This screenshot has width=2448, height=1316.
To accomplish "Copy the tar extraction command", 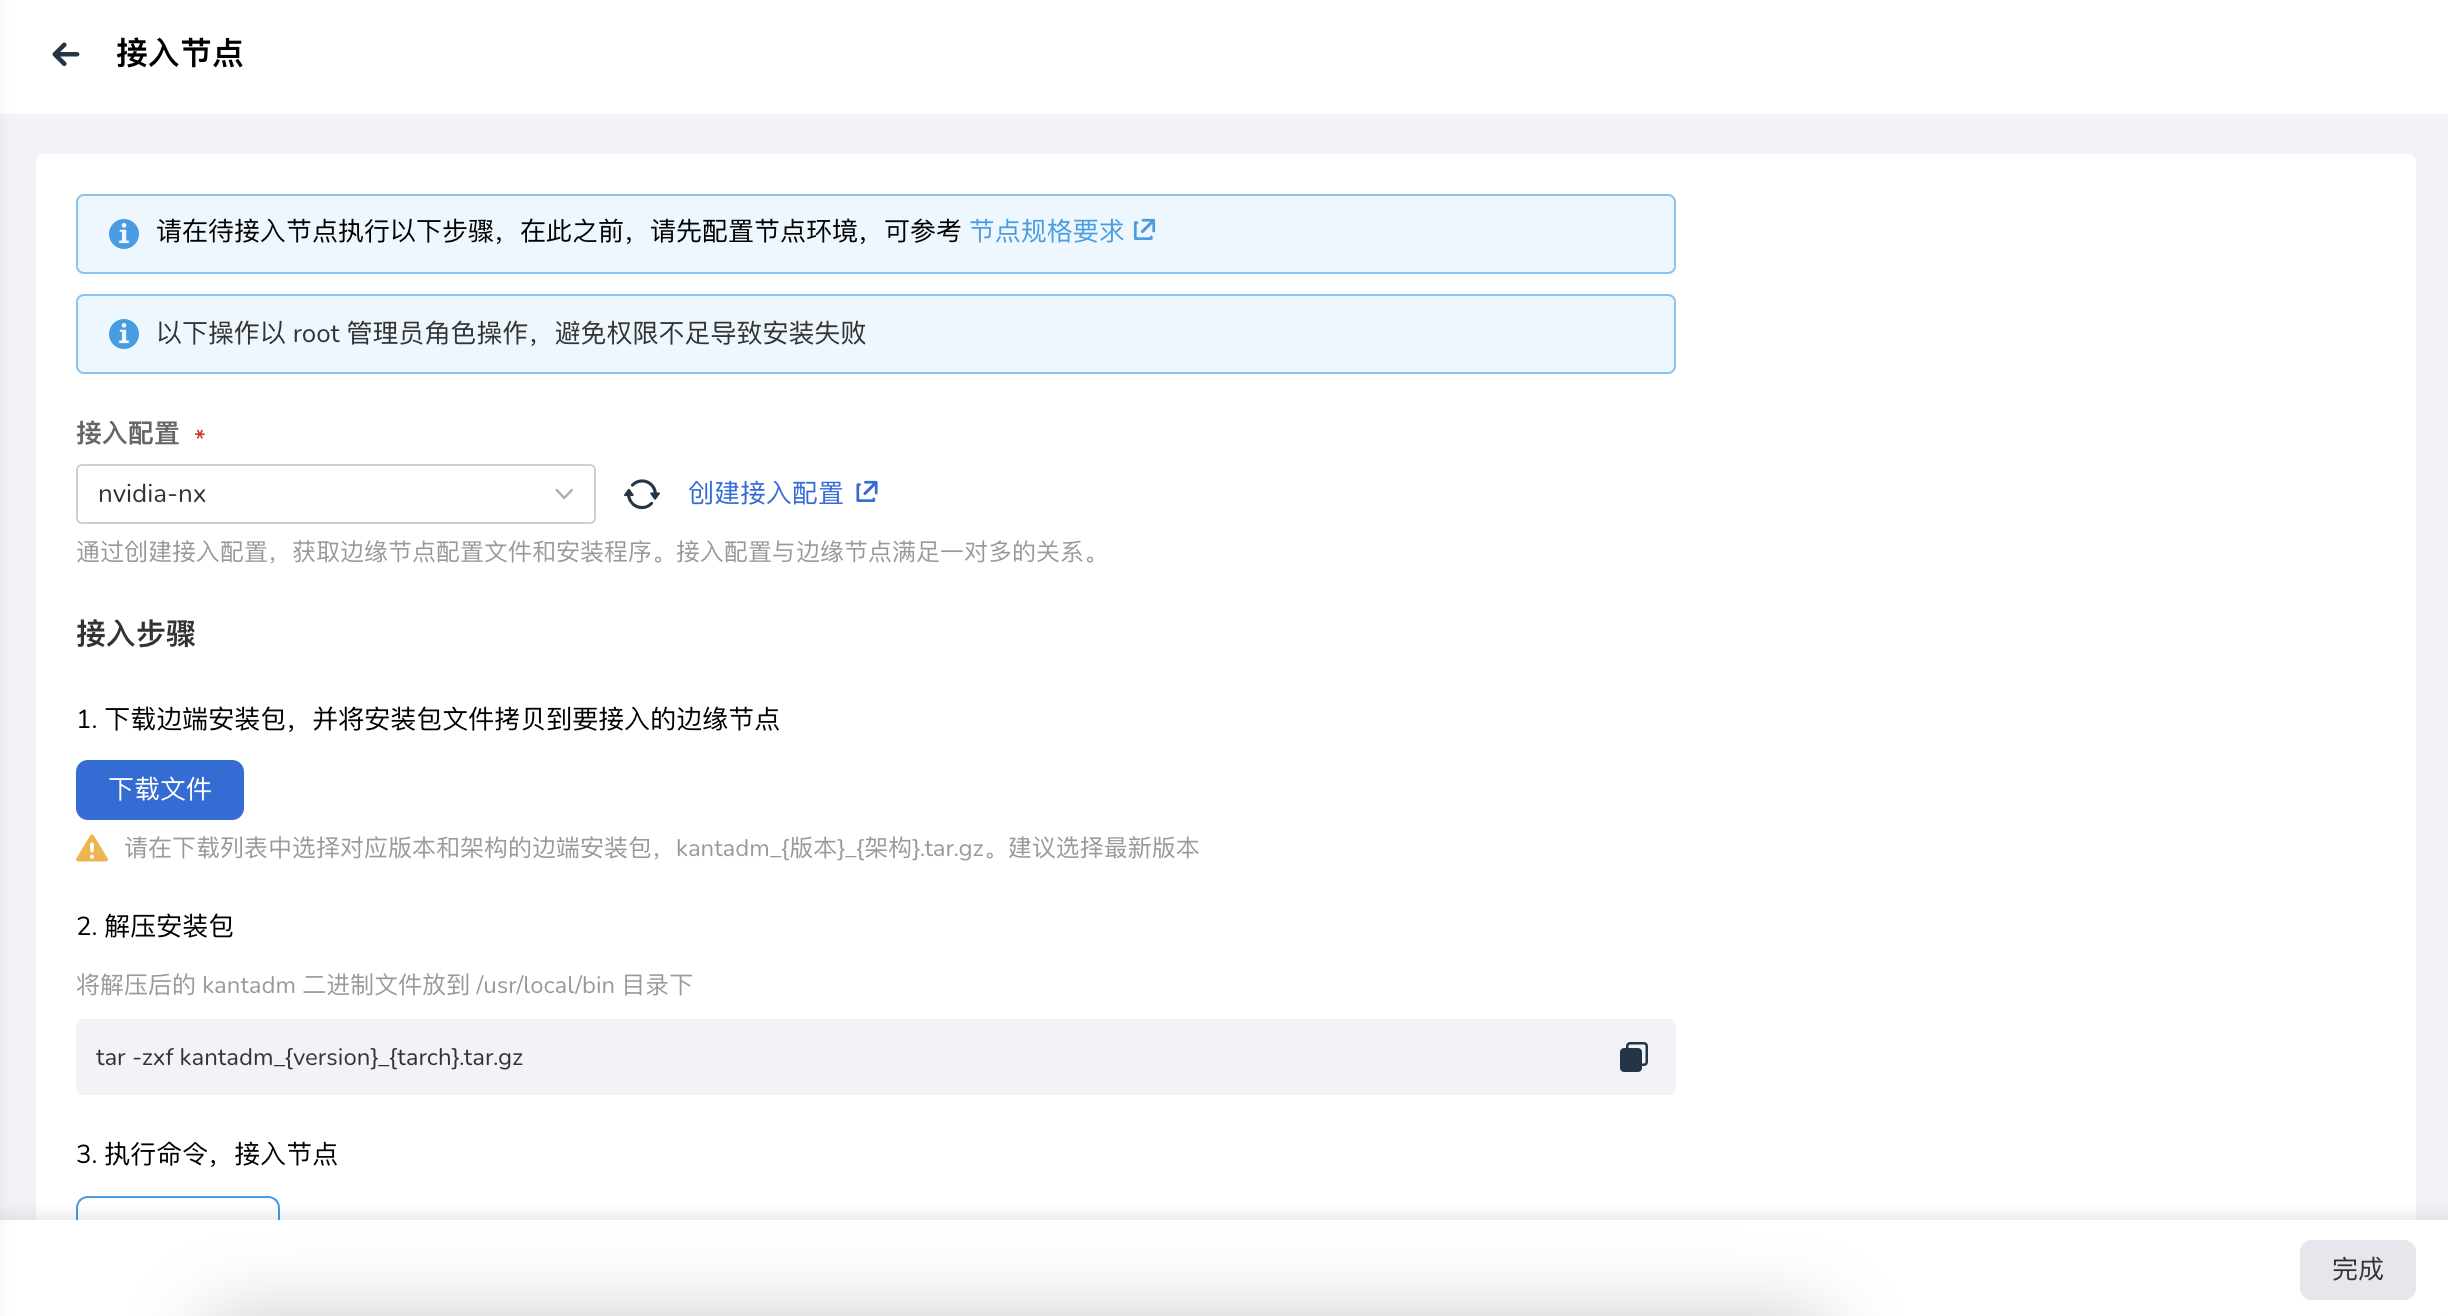I will tap(1634, 1056).
